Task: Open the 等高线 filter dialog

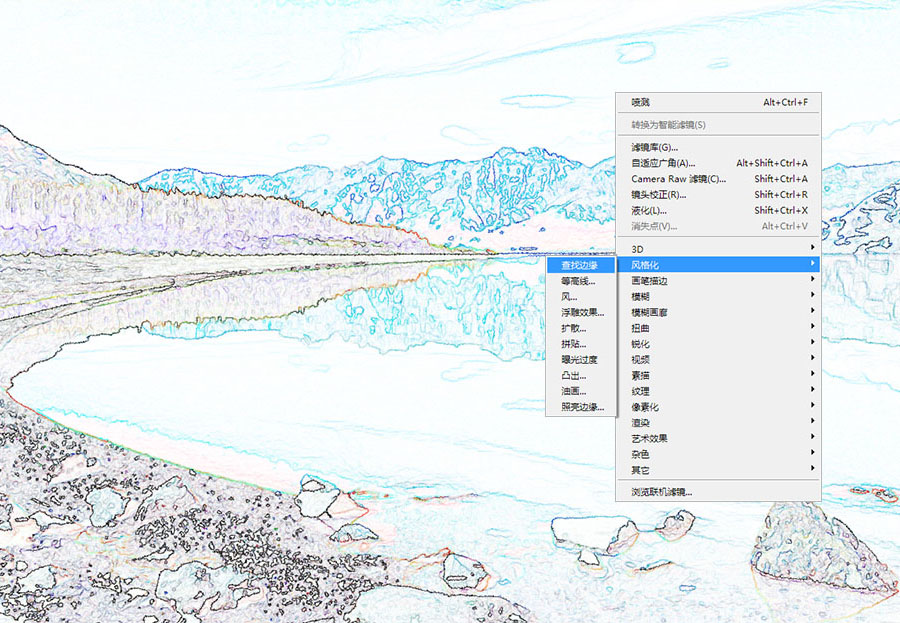Action: click(580, 281)
